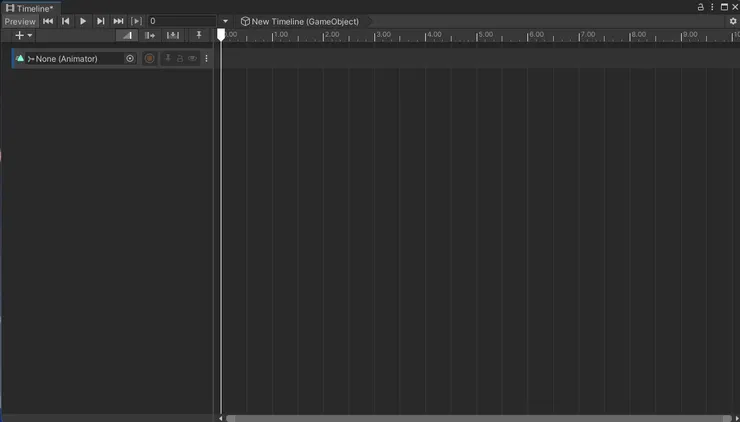Click the scrollbar left arrow

pos(220,418)
